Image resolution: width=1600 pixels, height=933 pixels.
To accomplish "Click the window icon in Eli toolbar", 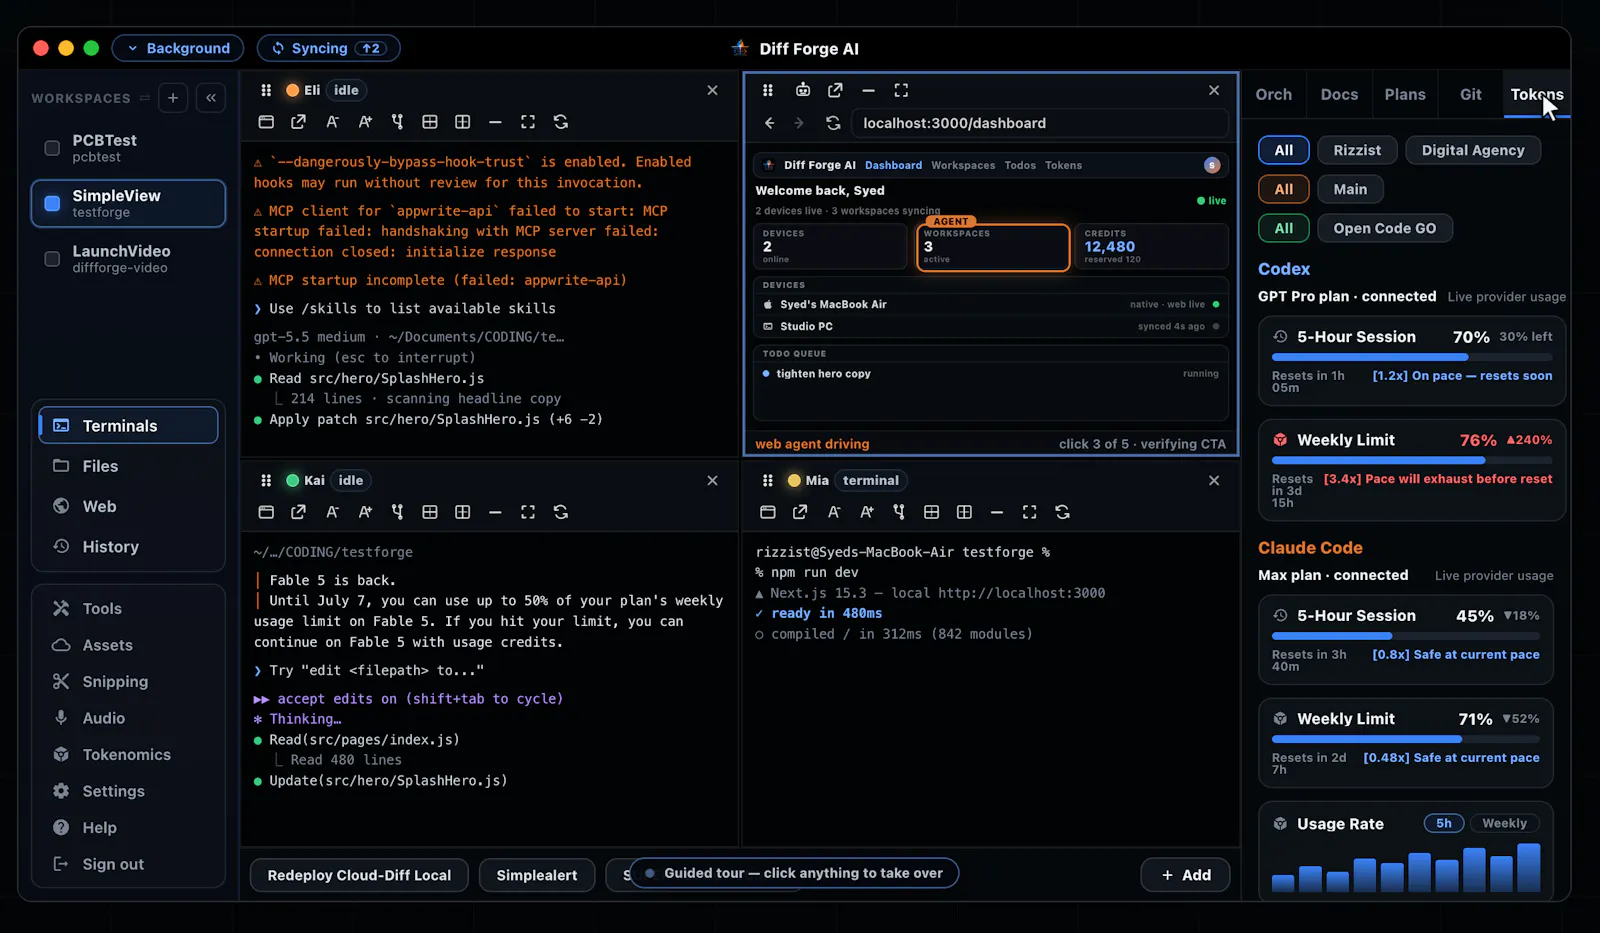I will 266,122.
